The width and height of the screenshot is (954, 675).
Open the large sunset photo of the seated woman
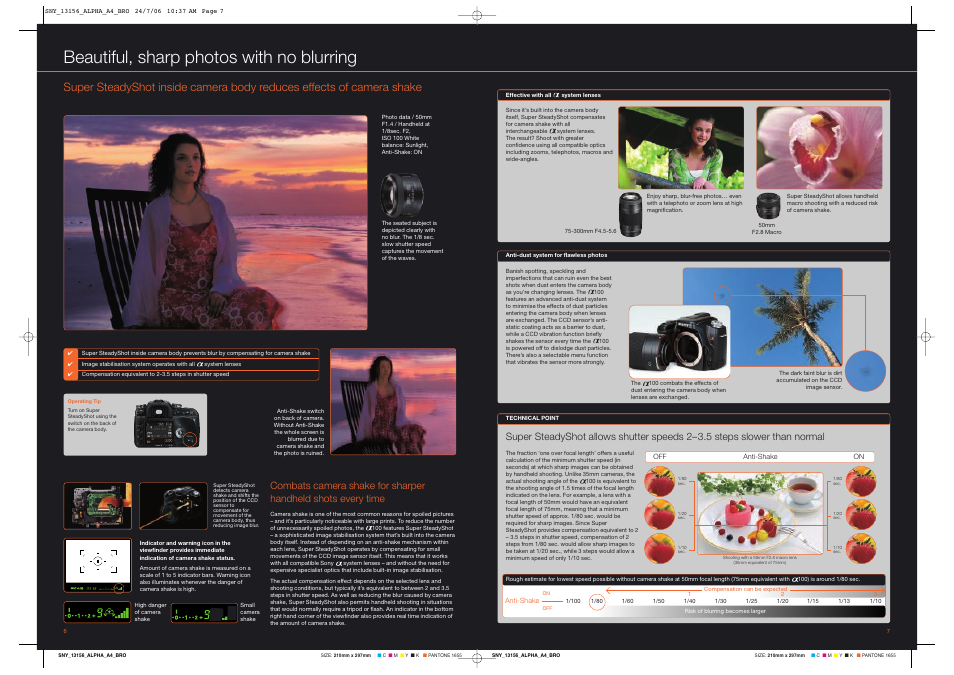(215, 223)
